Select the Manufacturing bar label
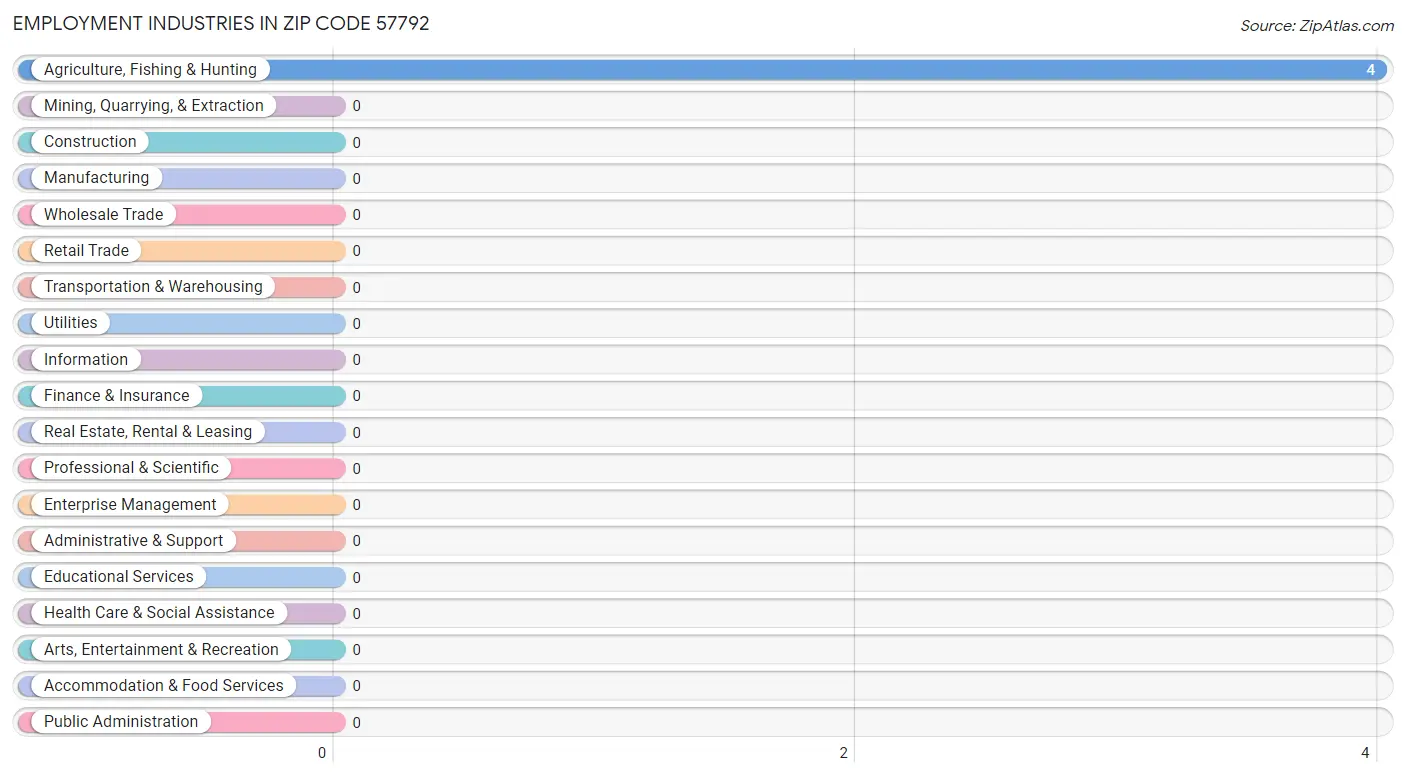This screenshot has height=777, width=1406. tap(96, 178)
